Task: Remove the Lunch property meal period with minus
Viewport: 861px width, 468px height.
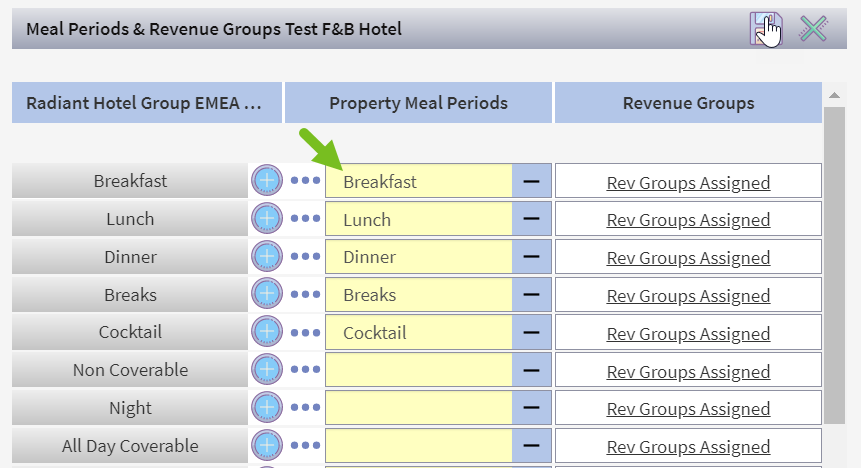Action: (x=532, y=219)
